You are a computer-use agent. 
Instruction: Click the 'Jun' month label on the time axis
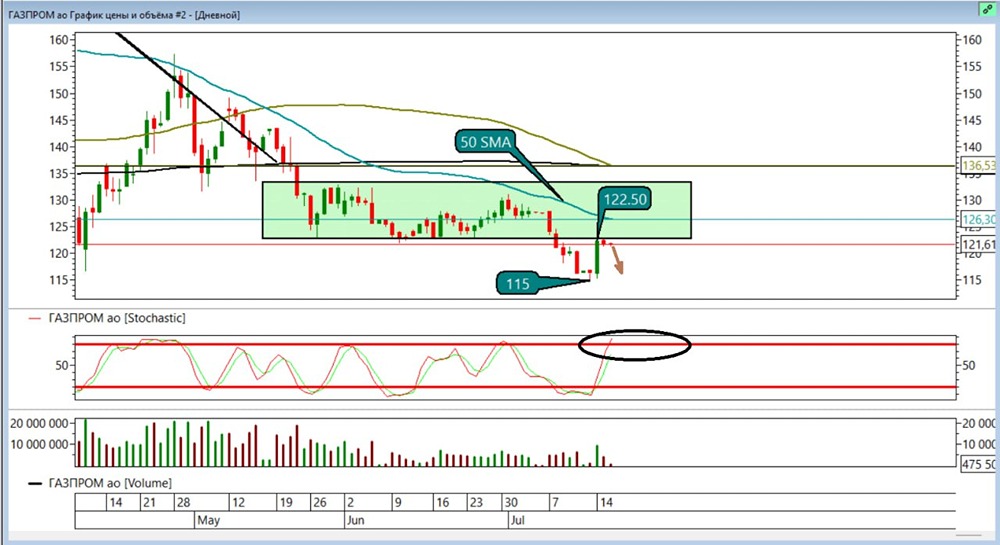coord(355,520)
